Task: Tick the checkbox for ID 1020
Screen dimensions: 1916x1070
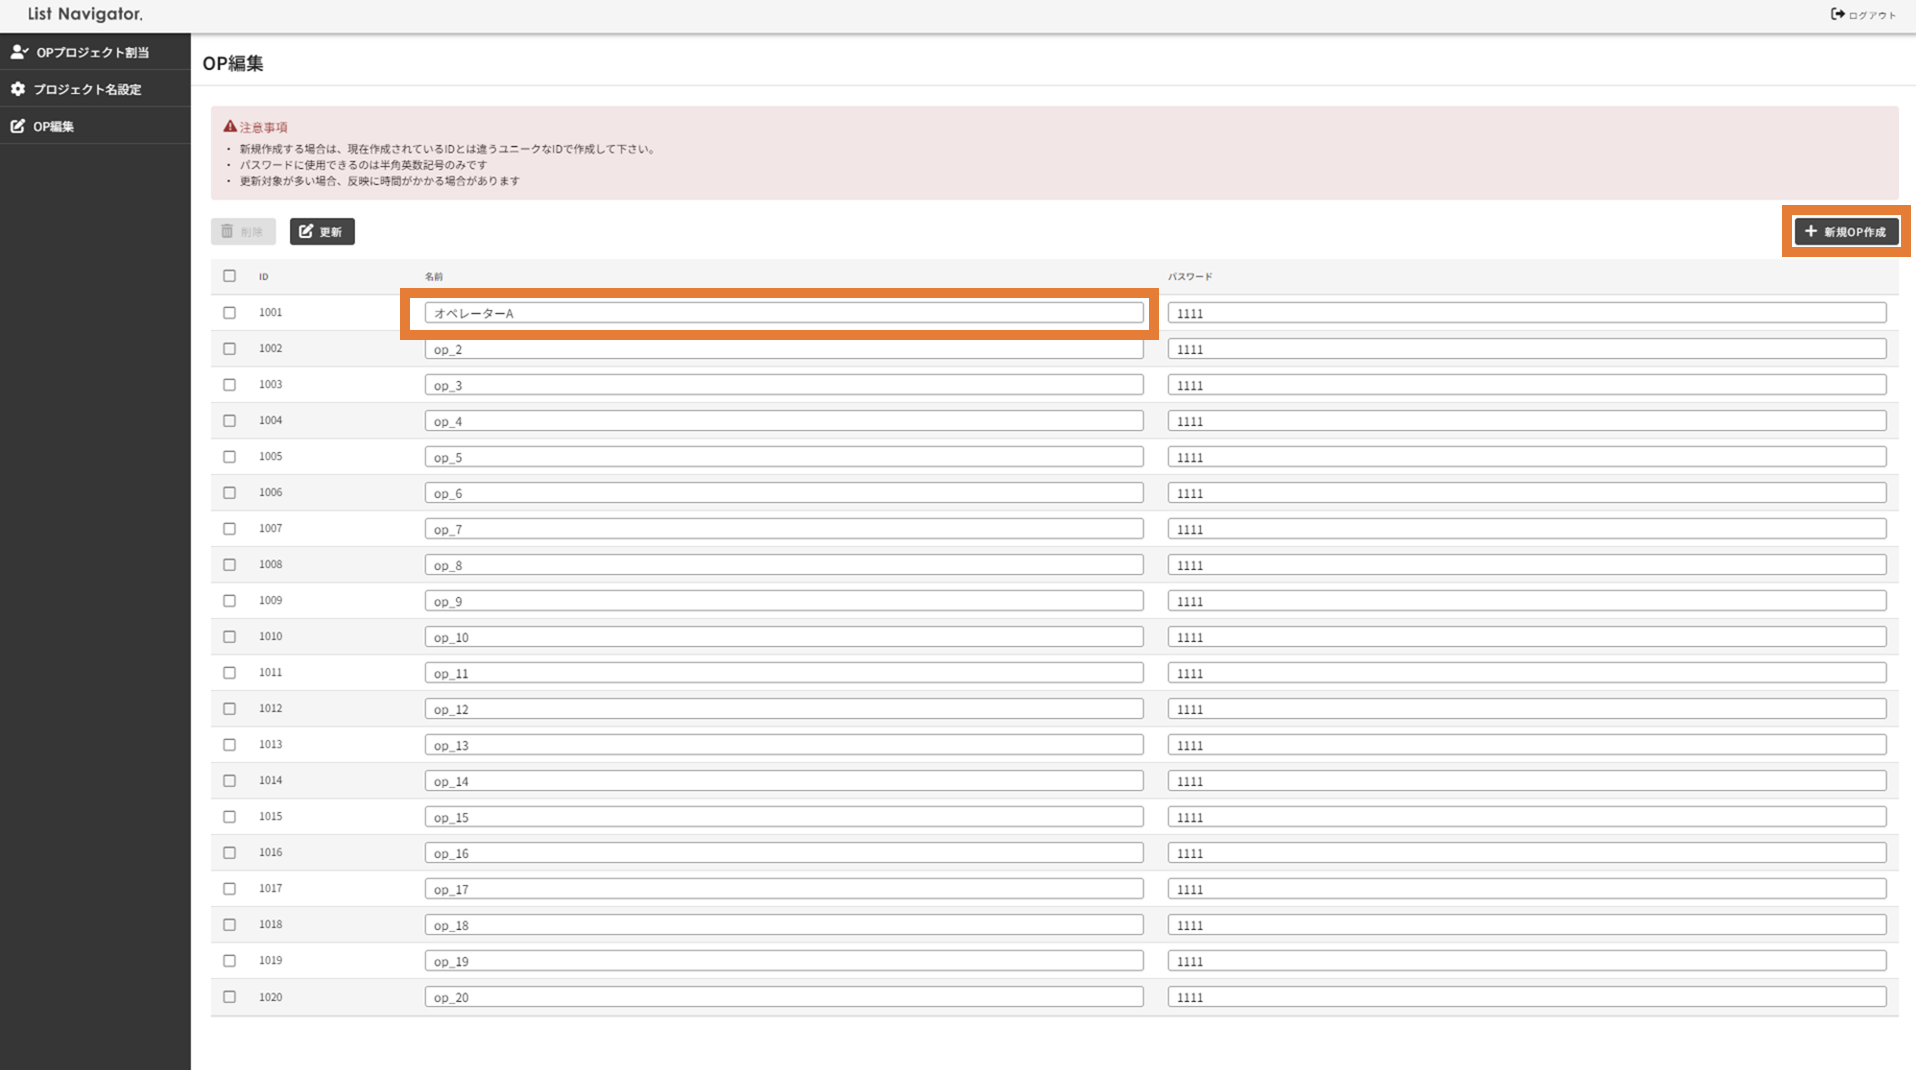Action: tap(230, 997)
